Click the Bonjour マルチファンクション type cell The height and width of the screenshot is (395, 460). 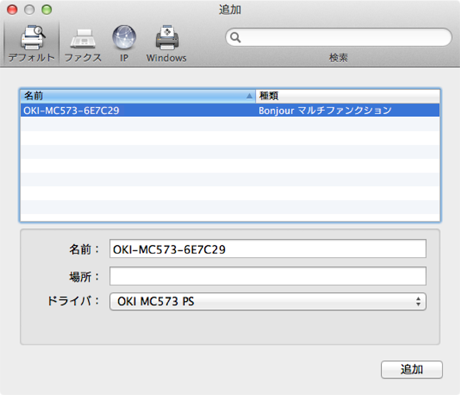[325, 110]
